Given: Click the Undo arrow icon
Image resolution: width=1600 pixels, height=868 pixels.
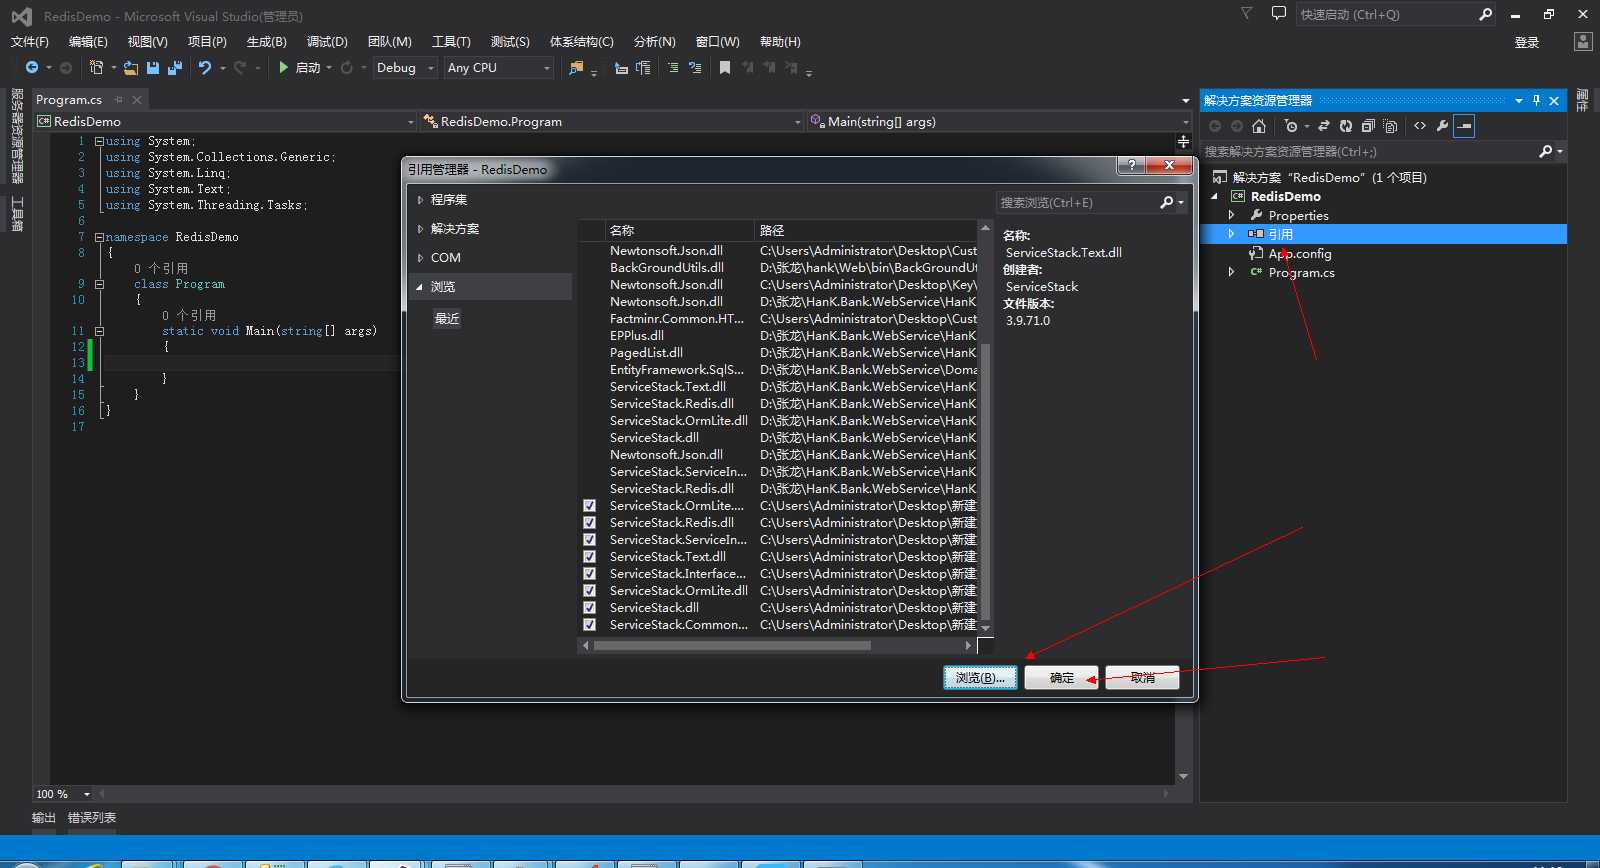Looking at the screenshot, I should pos(205,67).
